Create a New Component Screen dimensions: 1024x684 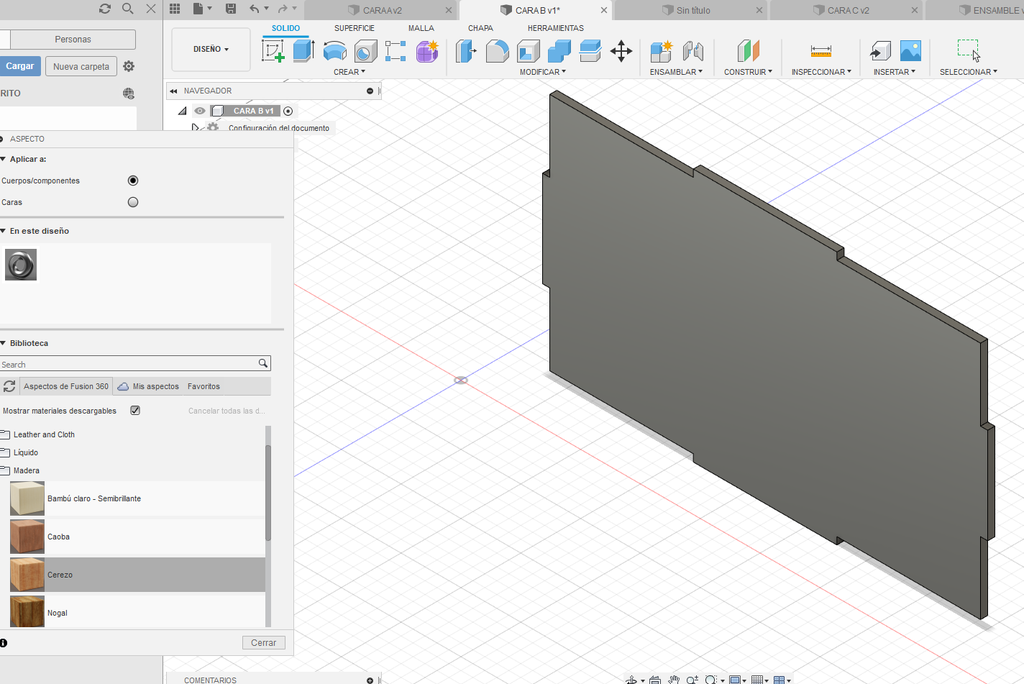point(661,51)
